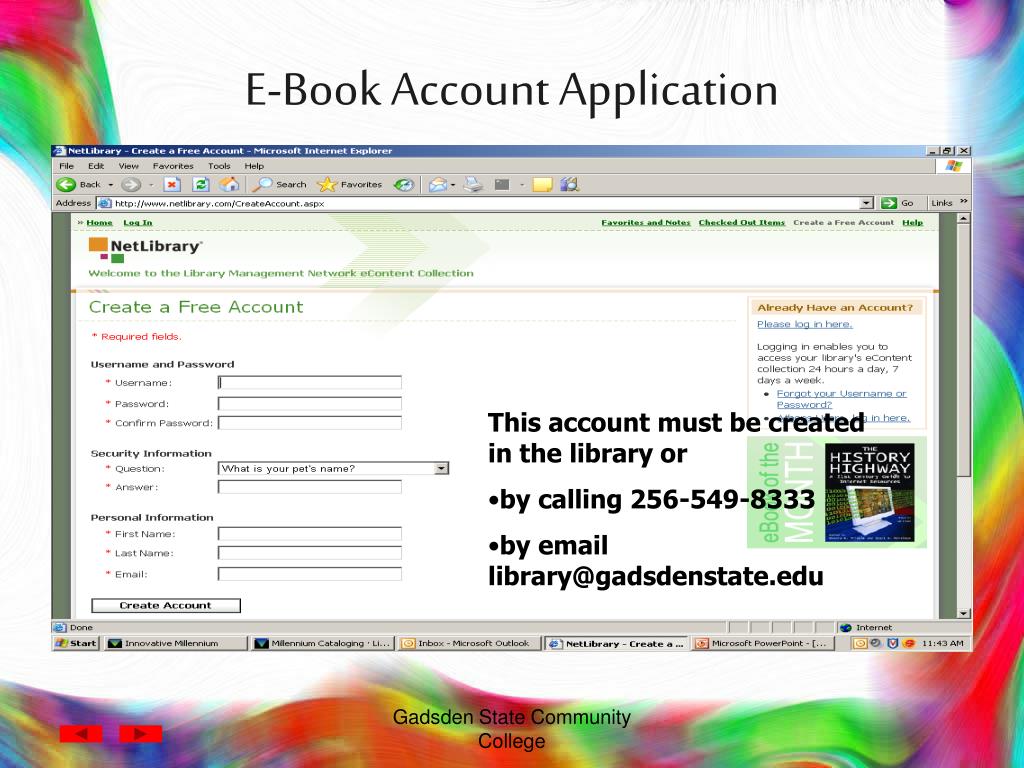Screen dimensions: 1024x768
Task: Click the security Answer field
Action: coord(310,487)
